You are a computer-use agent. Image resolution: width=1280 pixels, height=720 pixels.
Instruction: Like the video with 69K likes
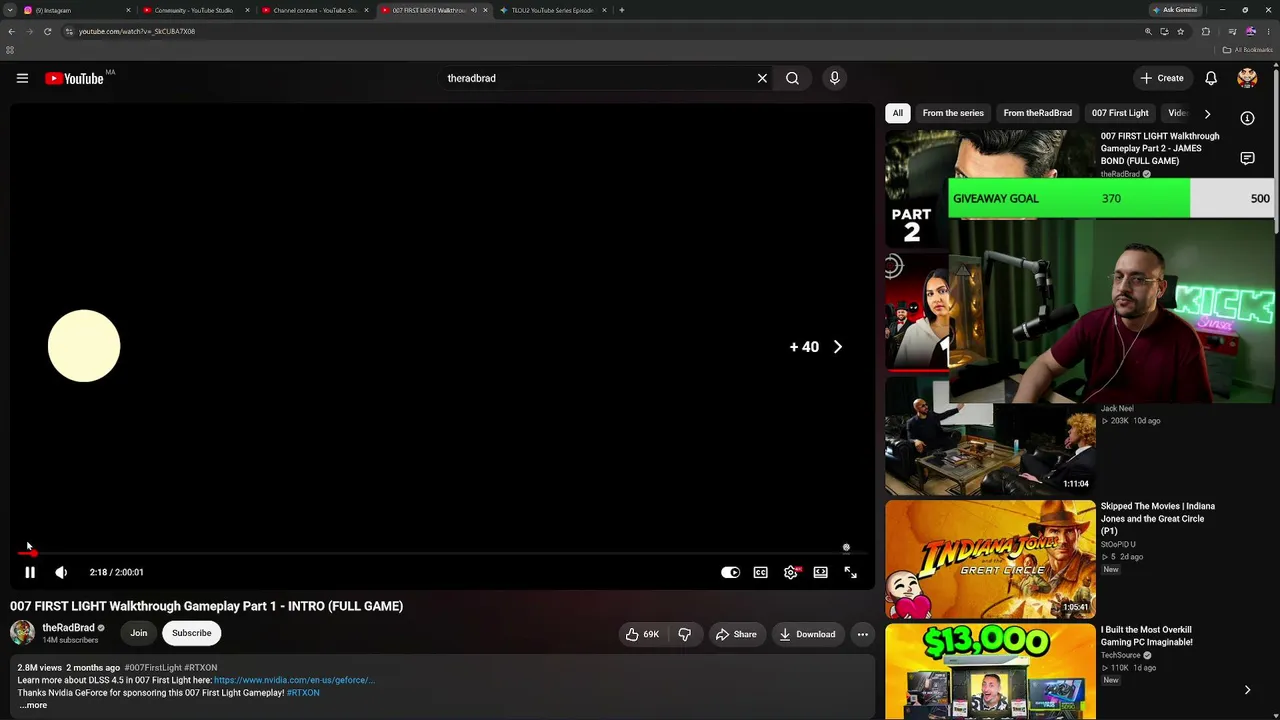(642, 634)
